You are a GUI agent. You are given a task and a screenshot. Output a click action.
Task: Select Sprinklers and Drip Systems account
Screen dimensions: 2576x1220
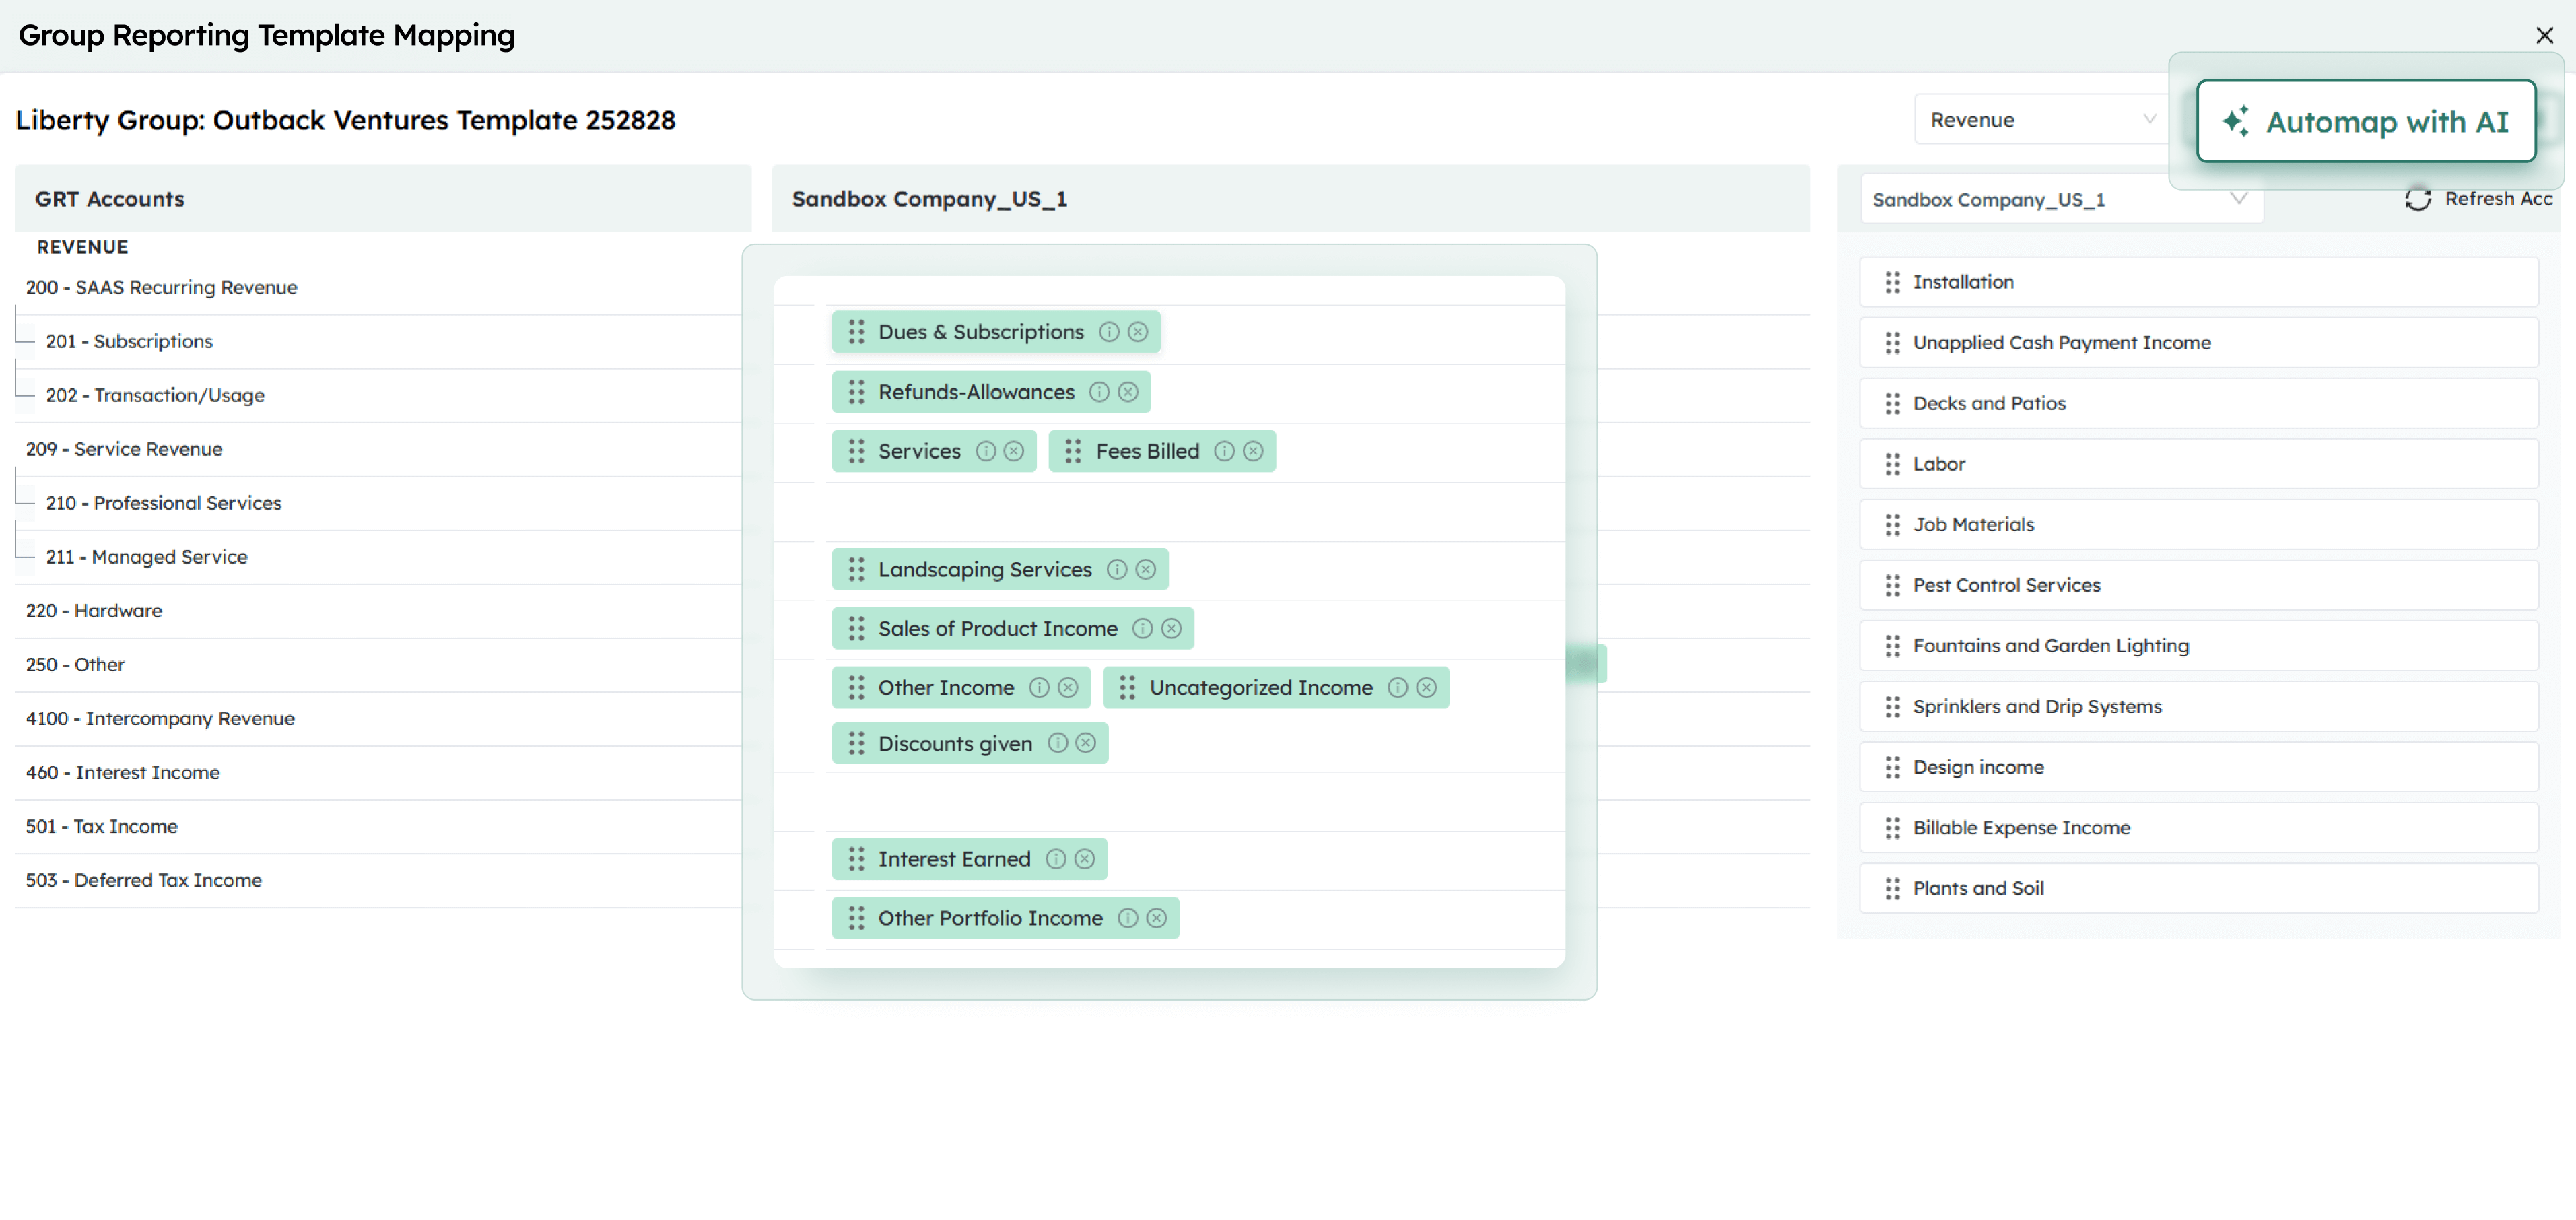click(x=2198, y=706)
